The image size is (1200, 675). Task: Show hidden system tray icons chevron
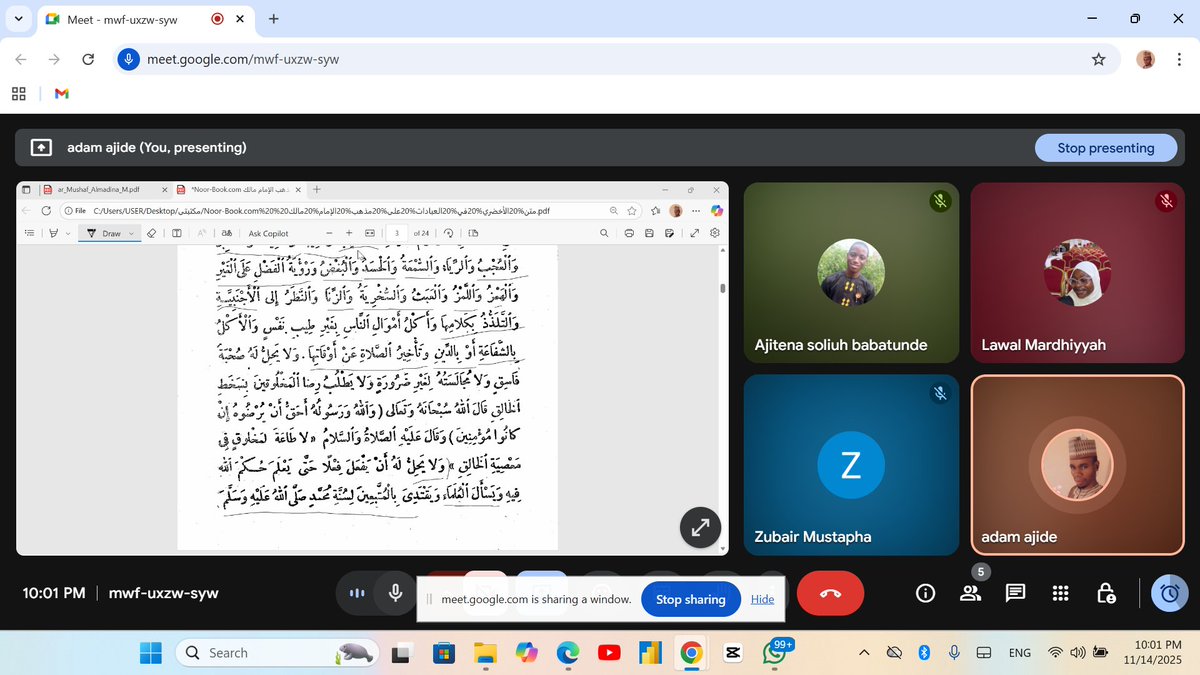point(864,652)
